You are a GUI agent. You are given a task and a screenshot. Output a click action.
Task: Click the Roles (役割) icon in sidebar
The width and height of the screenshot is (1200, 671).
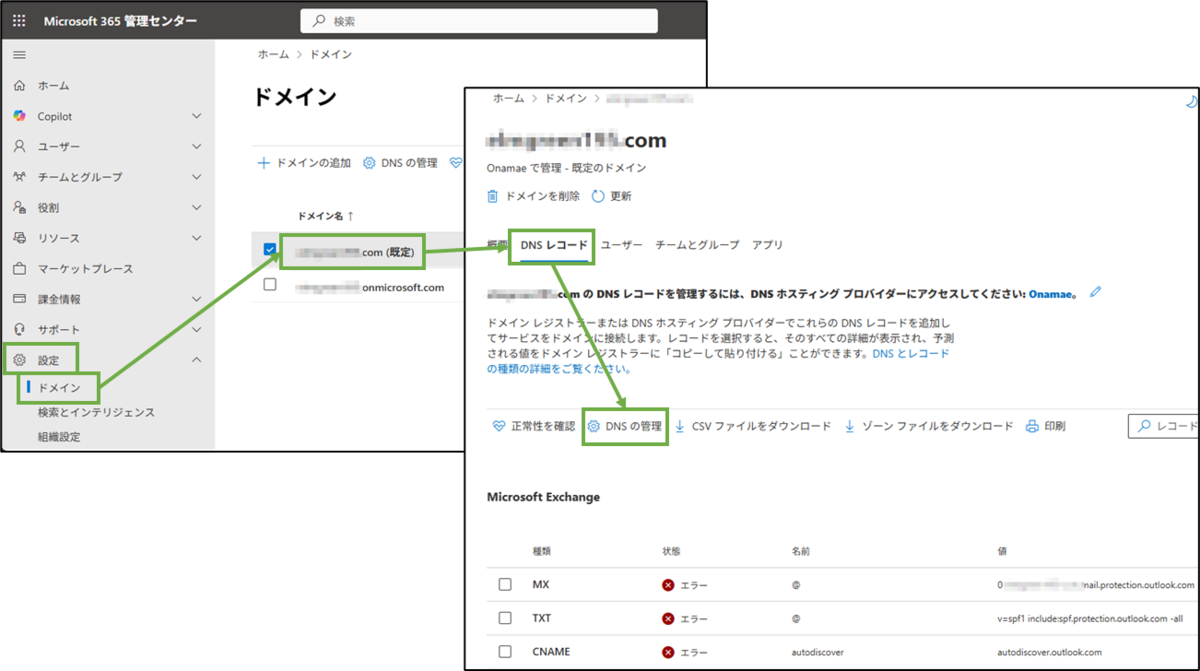coord(19,207)
